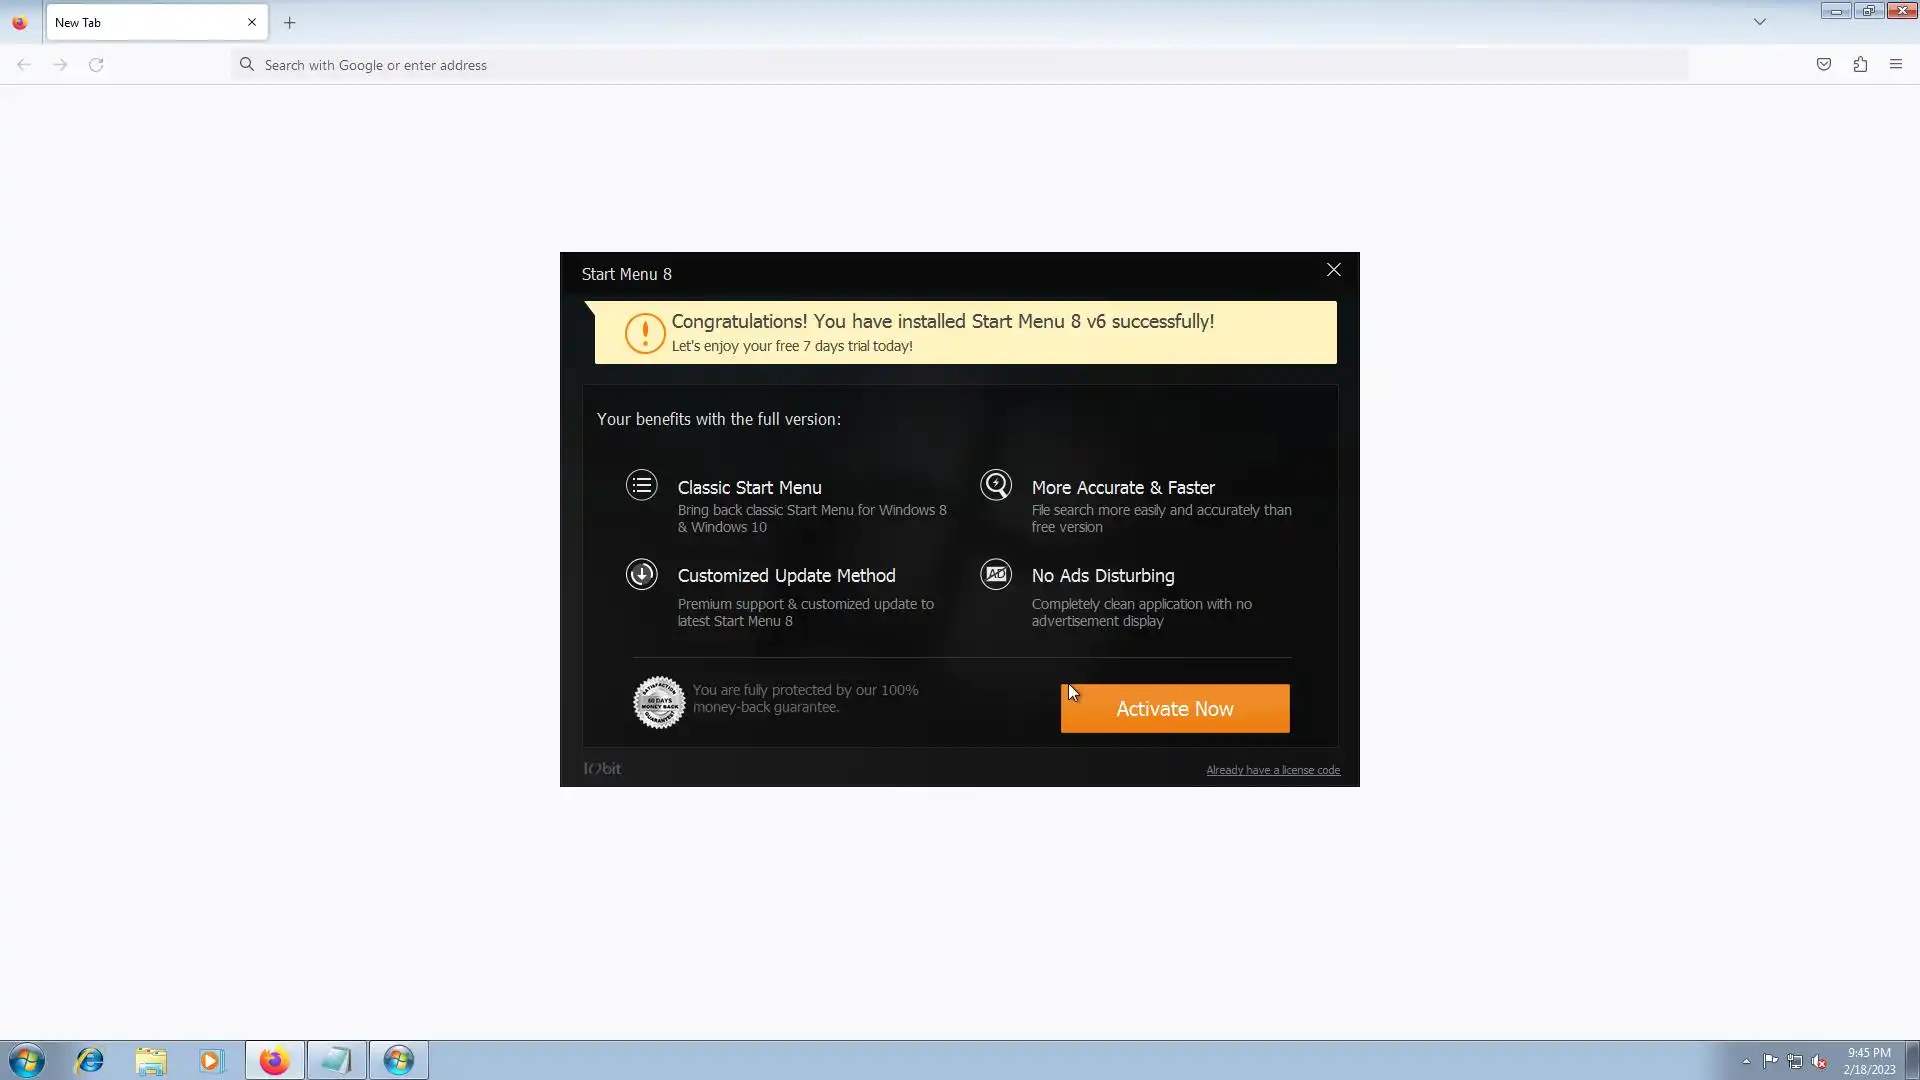Click the Windows Start orb button
Viewport: 1920px width, 1080px height.
point(27,1060)
